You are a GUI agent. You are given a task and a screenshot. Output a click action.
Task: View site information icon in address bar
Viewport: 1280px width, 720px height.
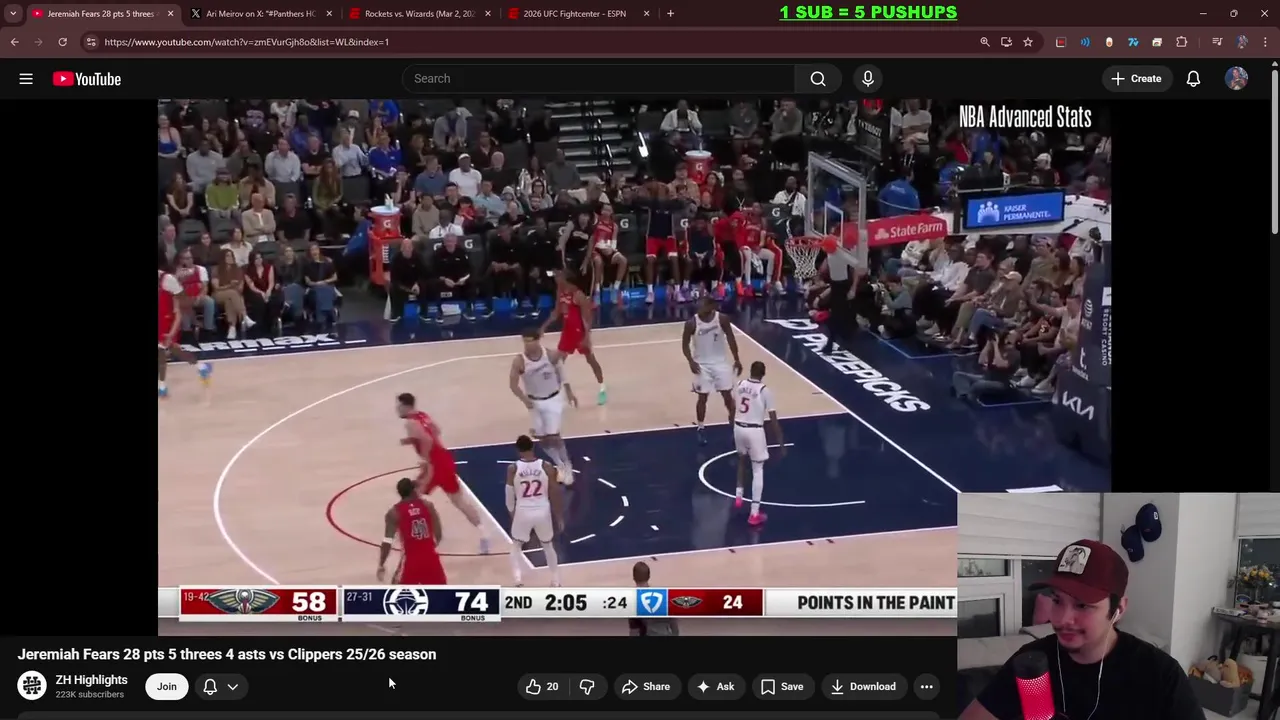point(91,42)
